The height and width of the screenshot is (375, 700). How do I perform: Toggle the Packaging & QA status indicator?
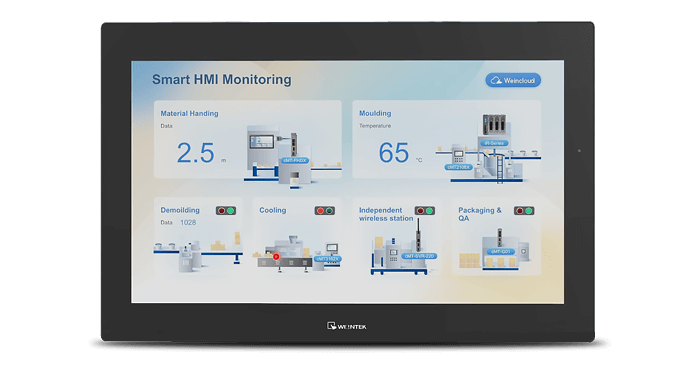(524, 210)
